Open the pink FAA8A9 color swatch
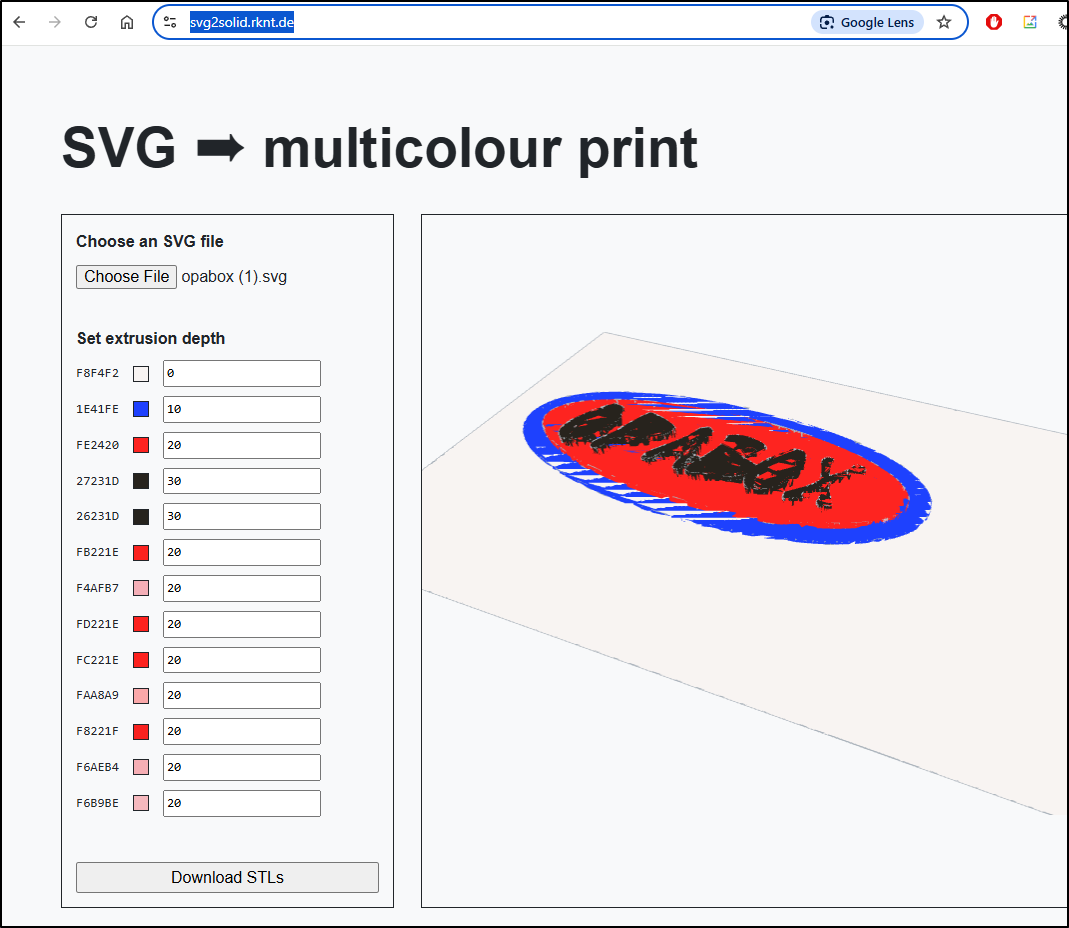The width and height of the screenshot is (1069, 928). pyautogui.click(x=141, y=695)
